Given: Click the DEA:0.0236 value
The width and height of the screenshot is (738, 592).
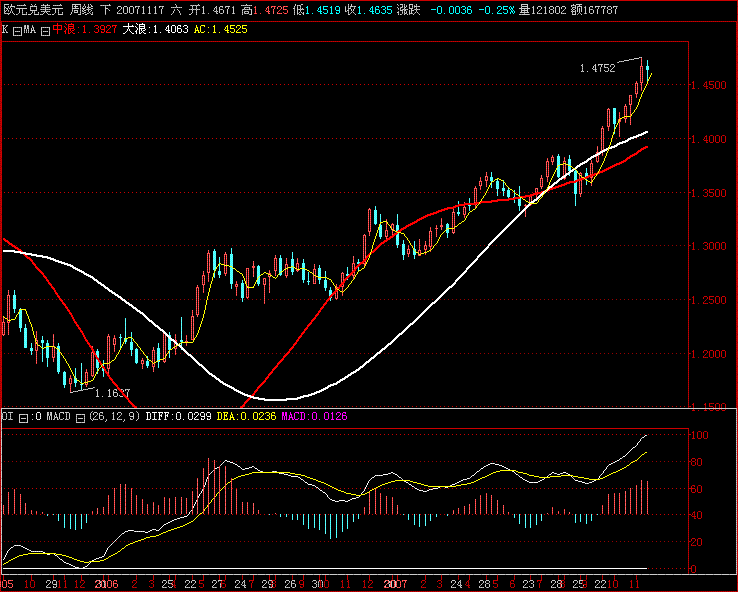Looking at the screenshot, I should point(246,416).
